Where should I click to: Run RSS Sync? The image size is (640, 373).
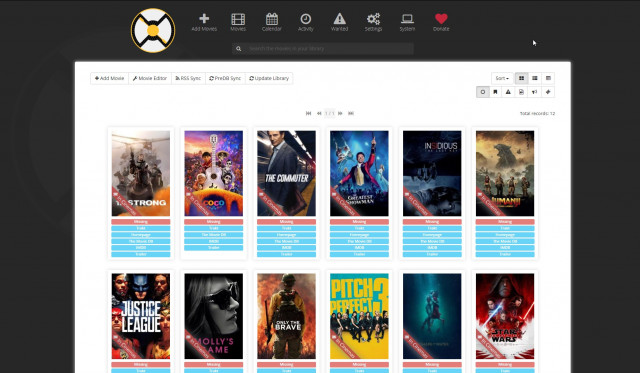(x=188, y=78)
